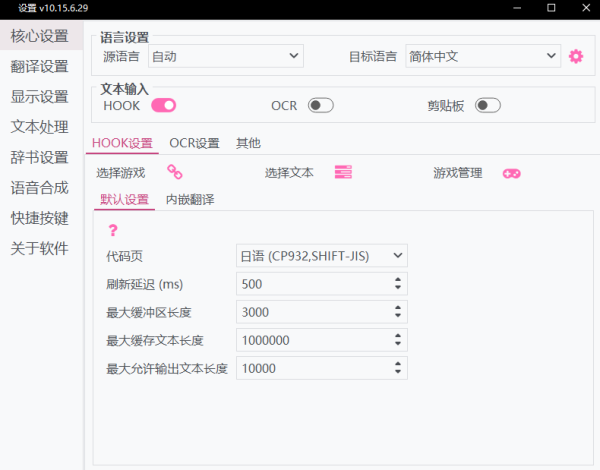Increase the 最大缓存文本长度 value

(398, 336)
